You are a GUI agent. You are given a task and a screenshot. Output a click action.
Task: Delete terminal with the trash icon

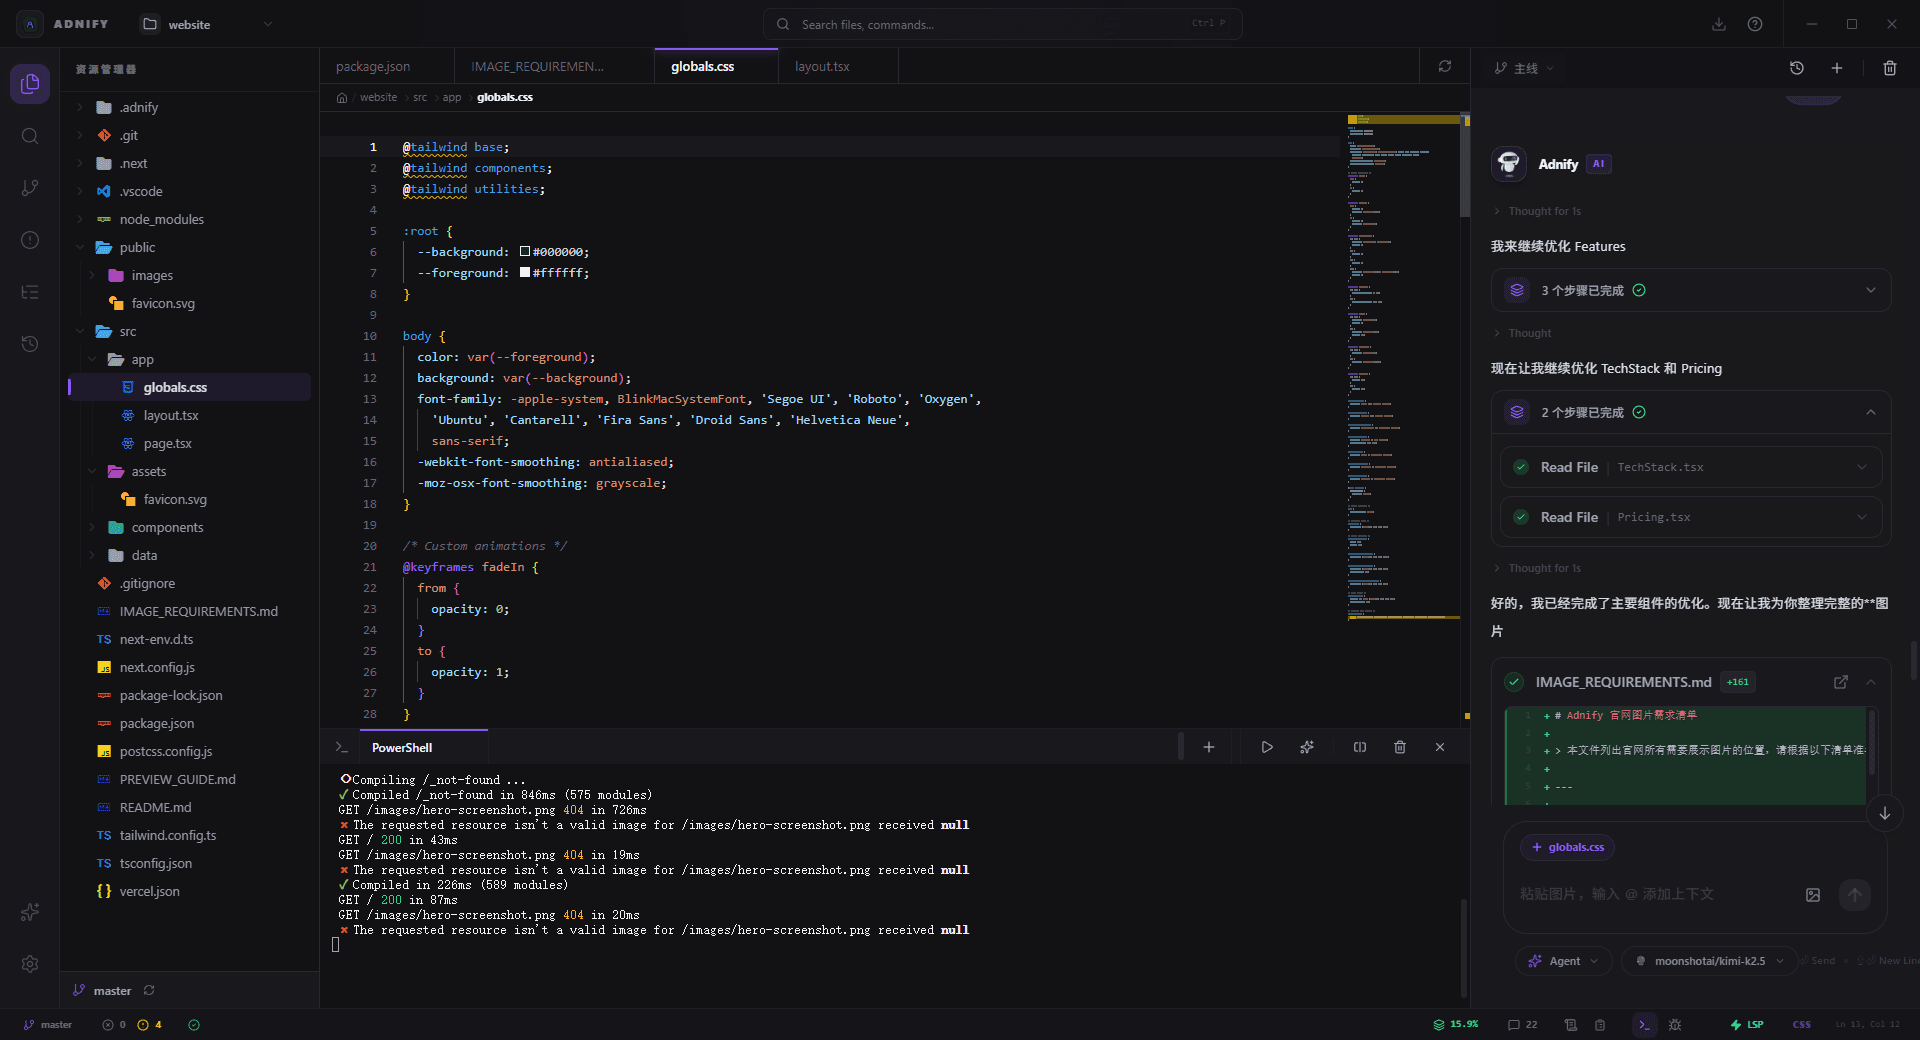click(1400, 747)
